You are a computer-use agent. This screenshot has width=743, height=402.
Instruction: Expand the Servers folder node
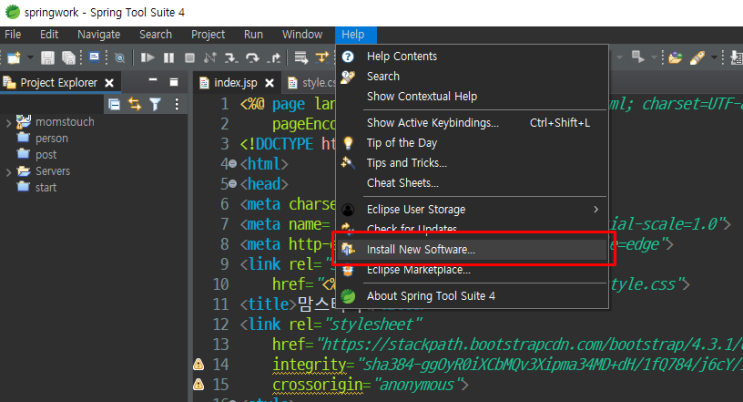click(8, 172)
